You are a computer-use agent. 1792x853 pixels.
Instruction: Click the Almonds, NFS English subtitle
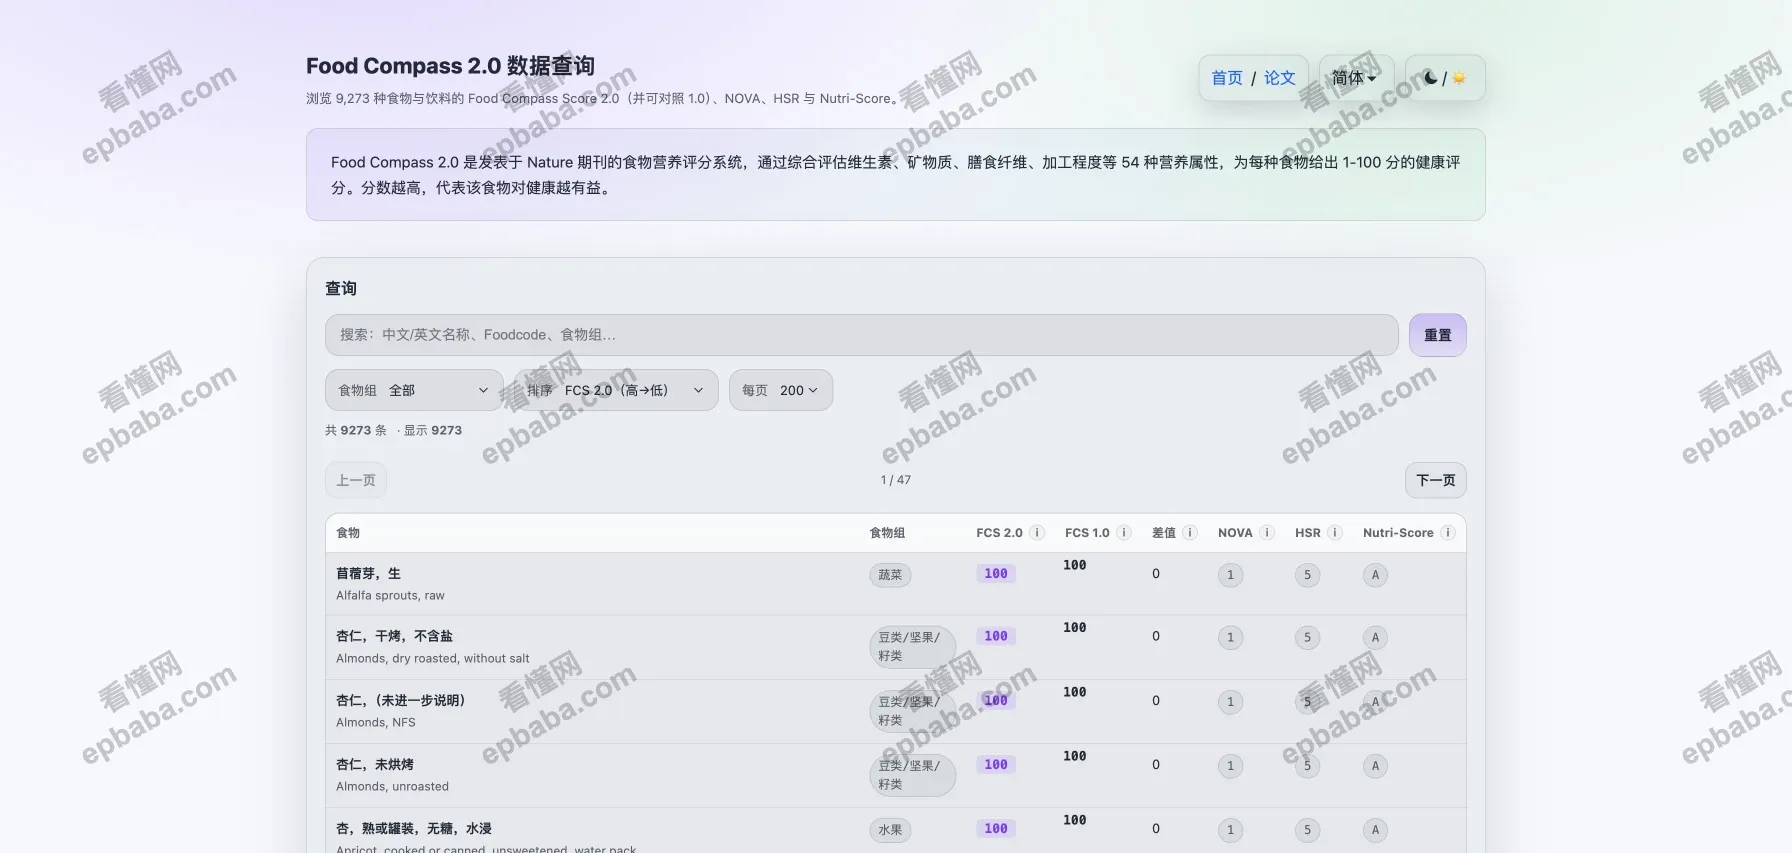click(376, 722)
